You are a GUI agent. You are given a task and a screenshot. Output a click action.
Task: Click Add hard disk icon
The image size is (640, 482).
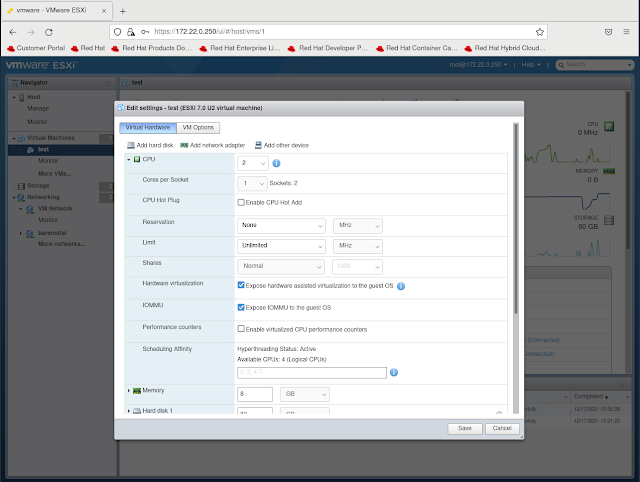click(131, 145)
